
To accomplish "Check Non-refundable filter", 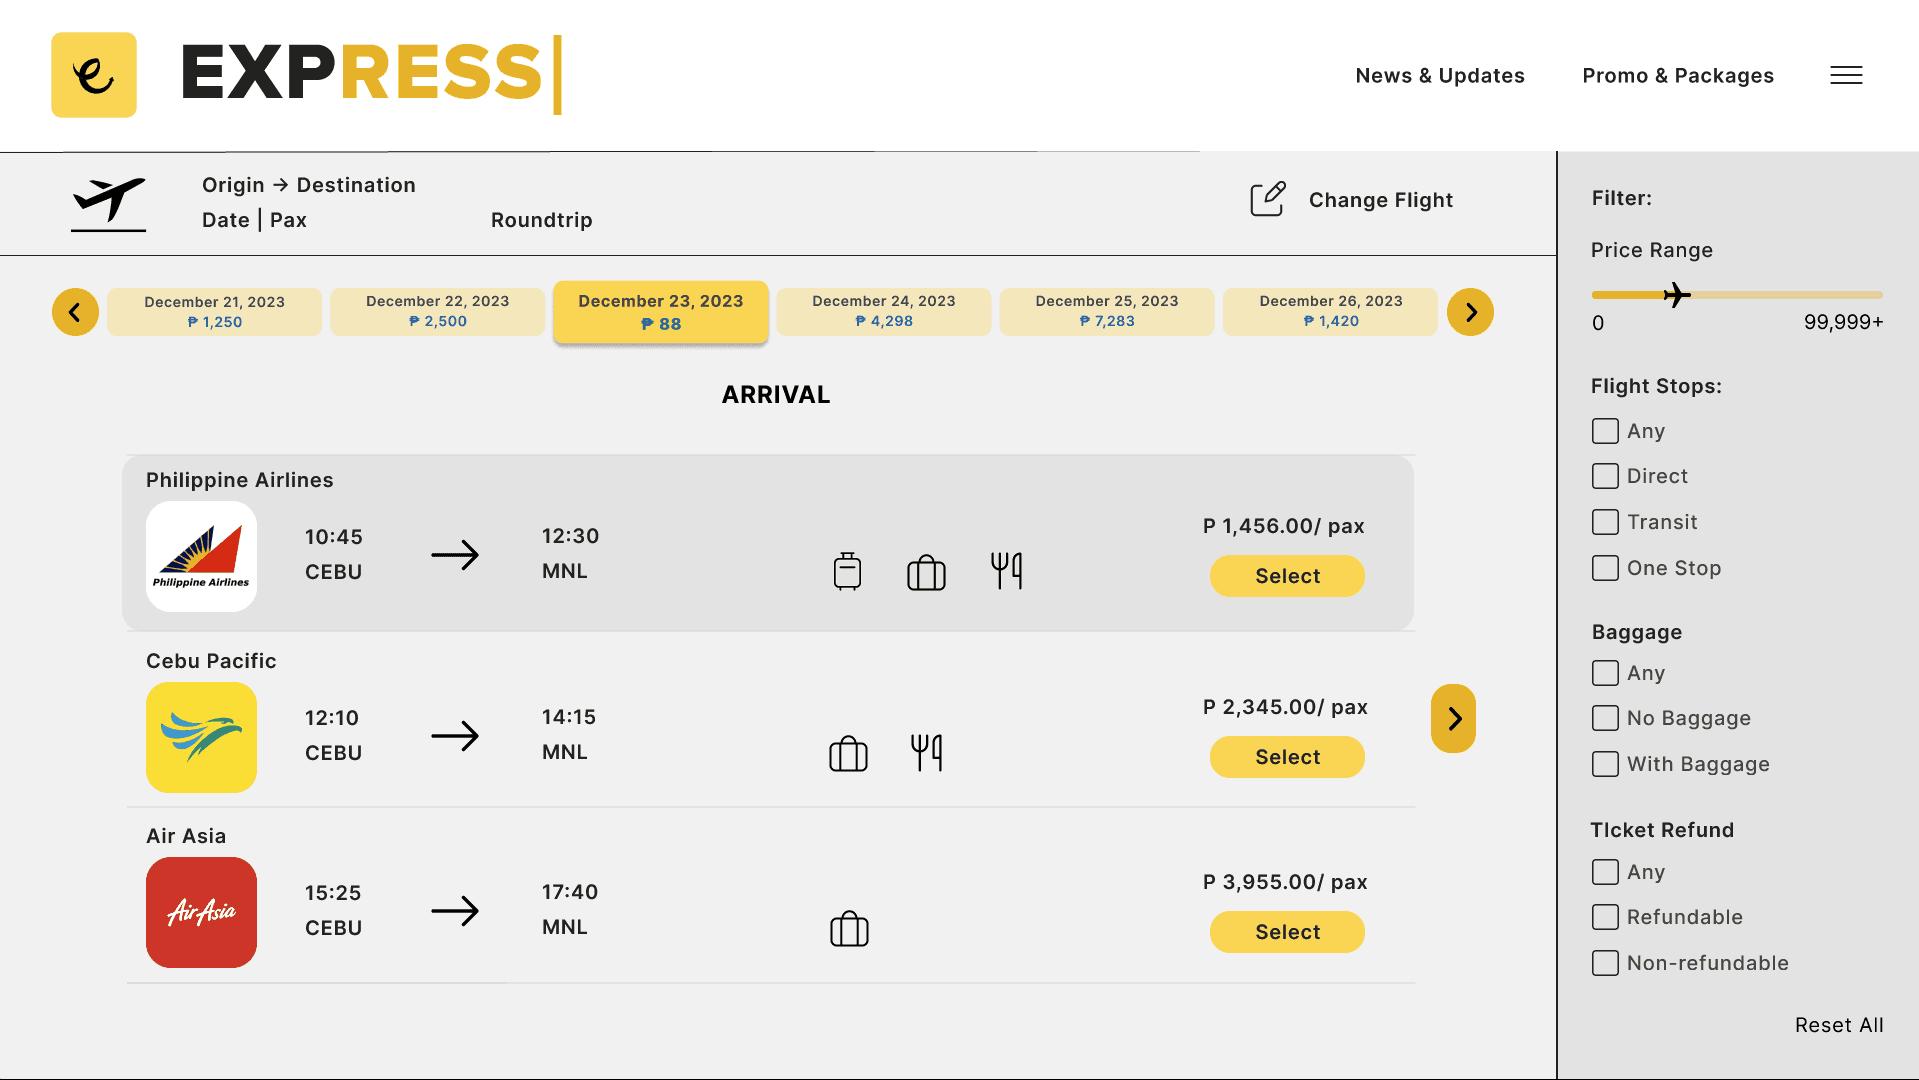I will point(1605,963).
